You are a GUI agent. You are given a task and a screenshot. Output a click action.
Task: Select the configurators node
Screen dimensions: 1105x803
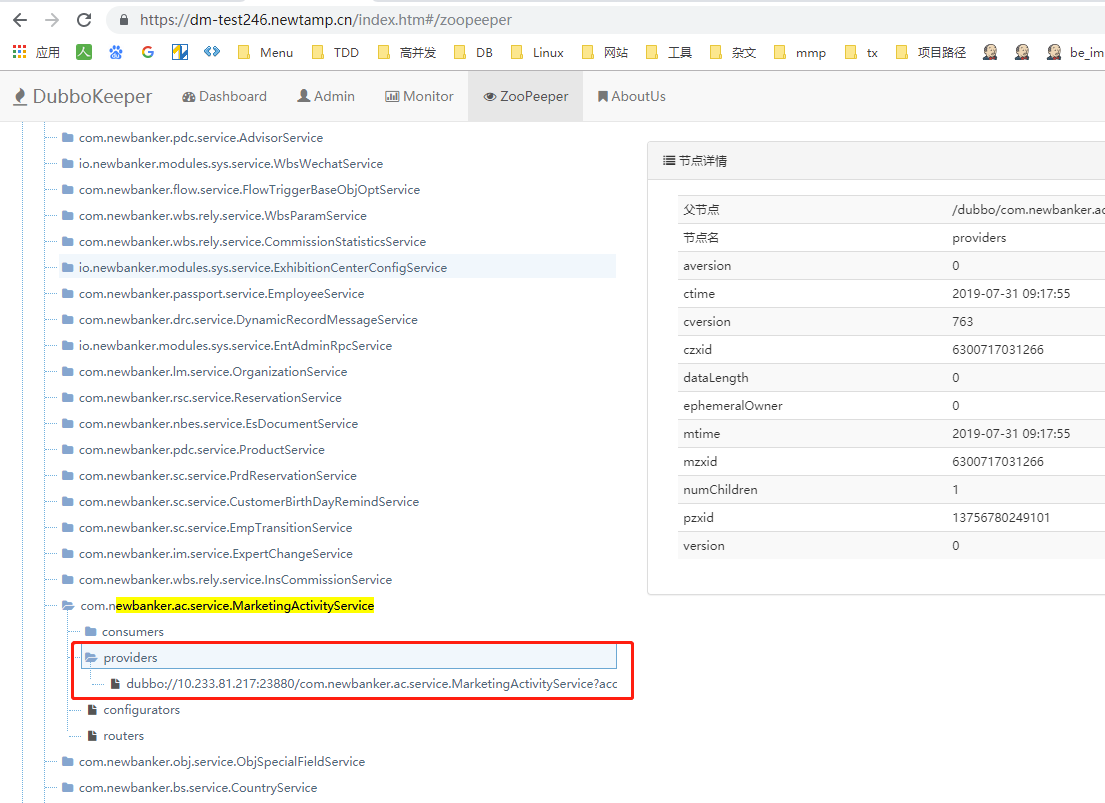click(x=142, y=710)
